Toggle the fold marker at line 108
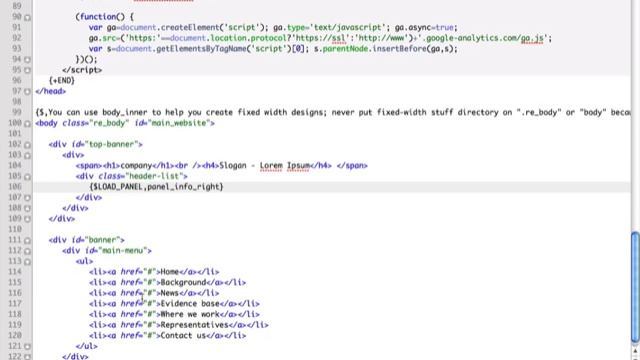Viewport: 640px width, 360px height. point(27,208)
